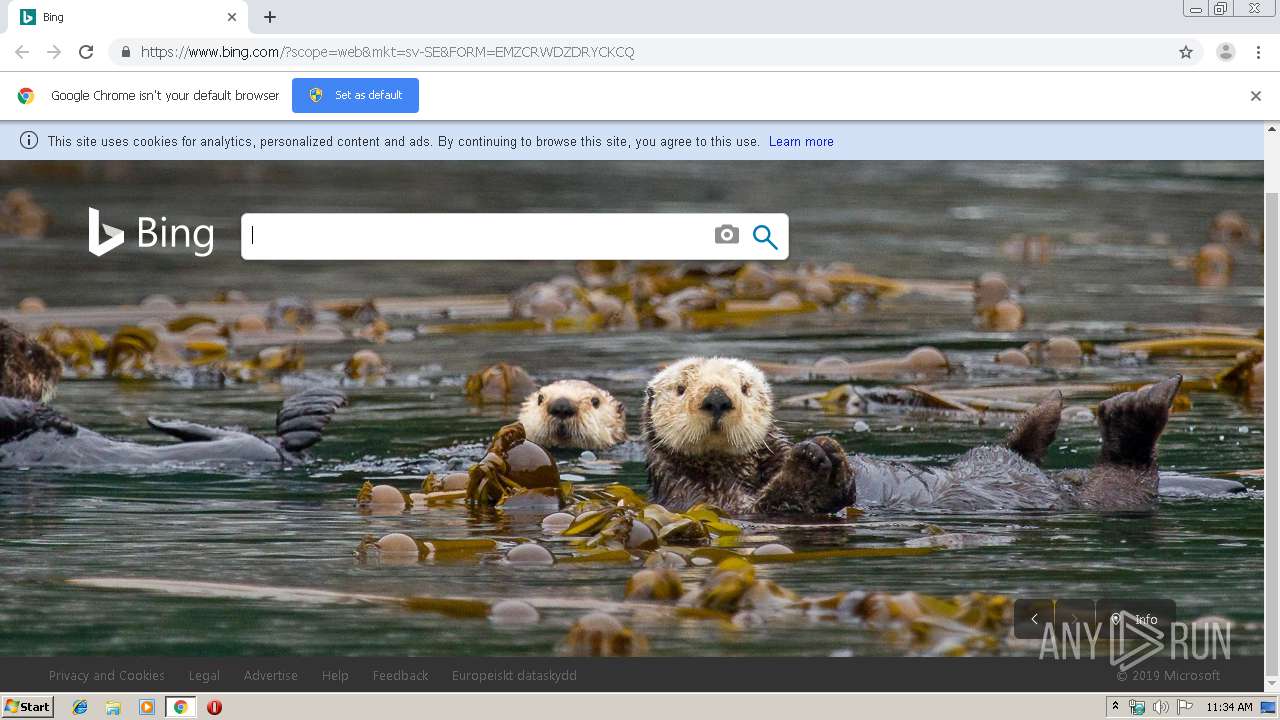Open Help footer link
This screenshot has height=720, width=1280.
[335, 676]
